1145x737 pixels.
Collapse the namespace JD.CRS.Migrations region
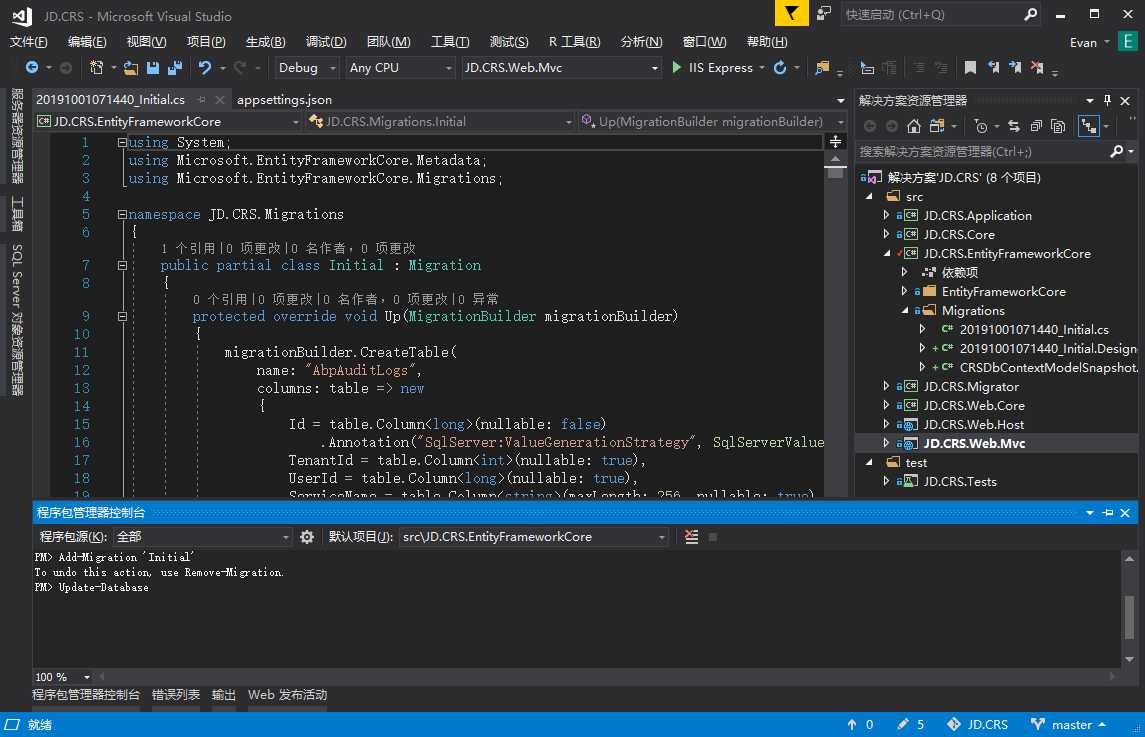pos(122,215)
